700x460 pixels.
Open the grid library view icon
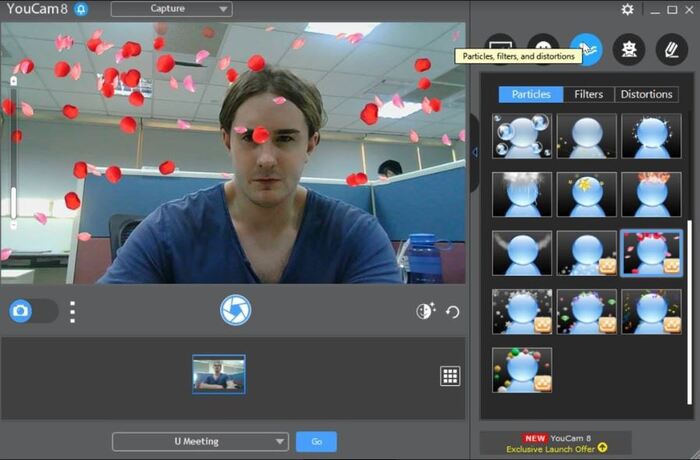pyautogui.click(x=450, y=376)
